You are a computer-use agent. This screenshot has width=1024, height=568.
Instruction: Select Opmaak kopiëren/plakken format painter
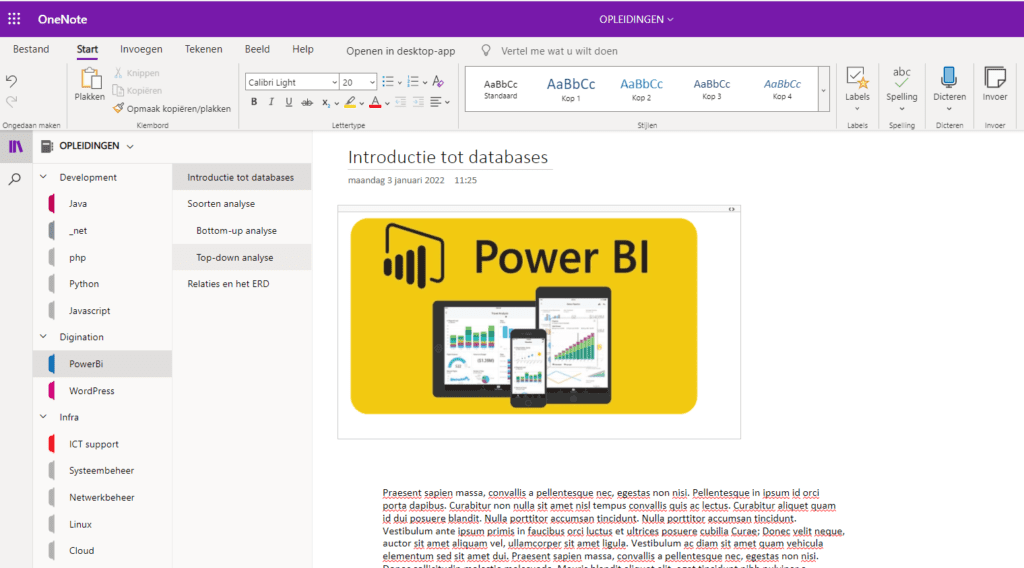172,108
